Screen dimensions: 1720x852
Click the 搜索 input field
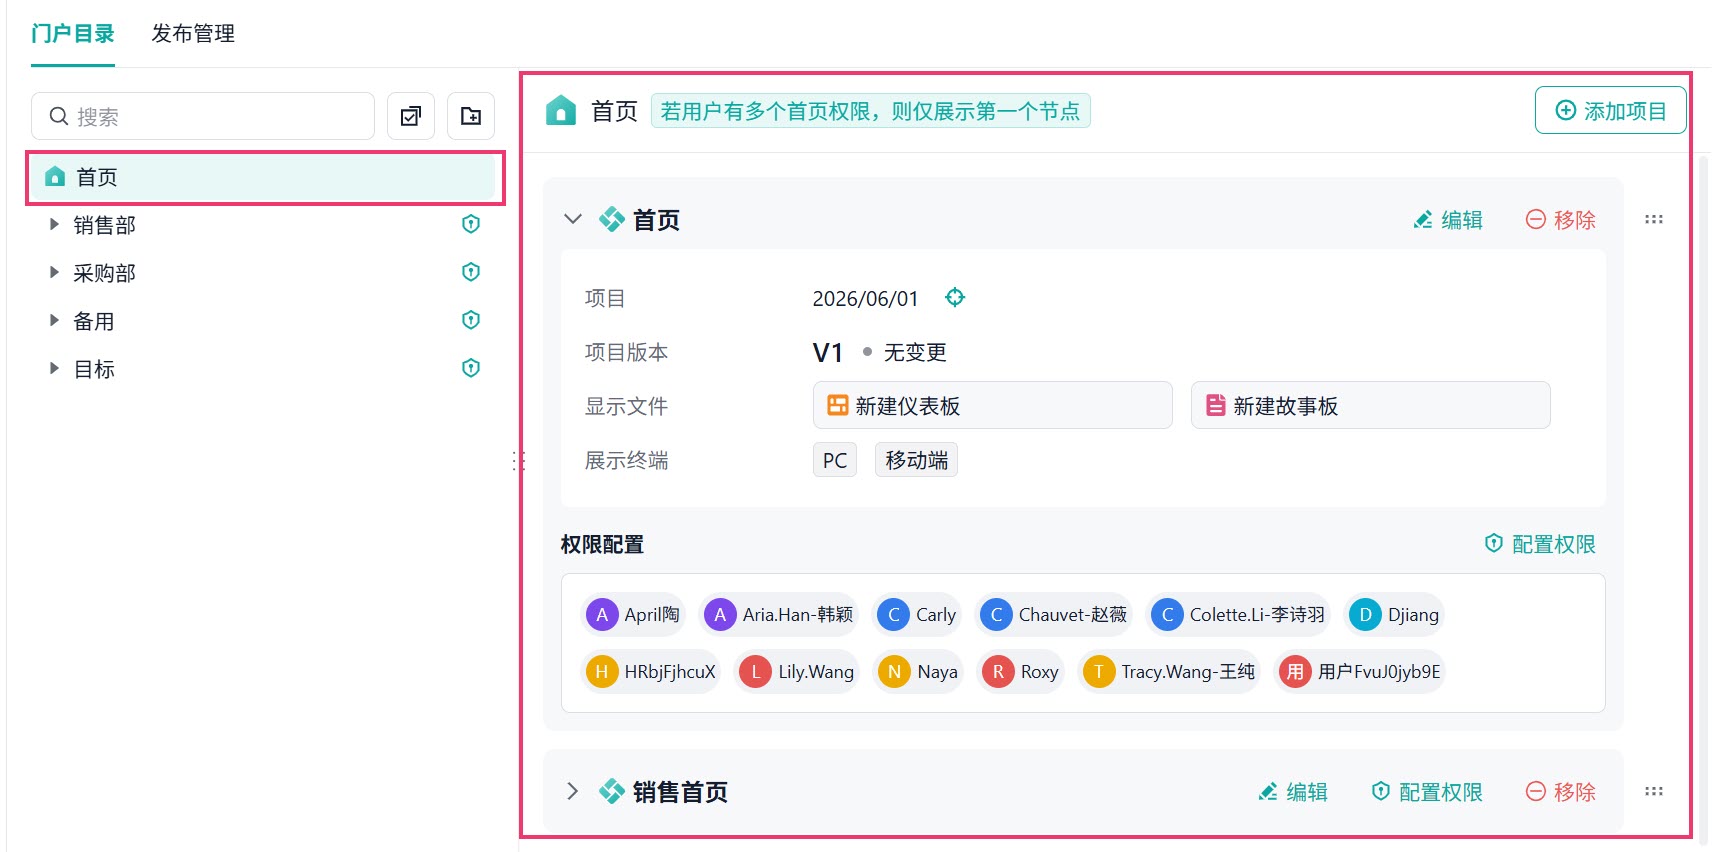(x=203, y=117)
